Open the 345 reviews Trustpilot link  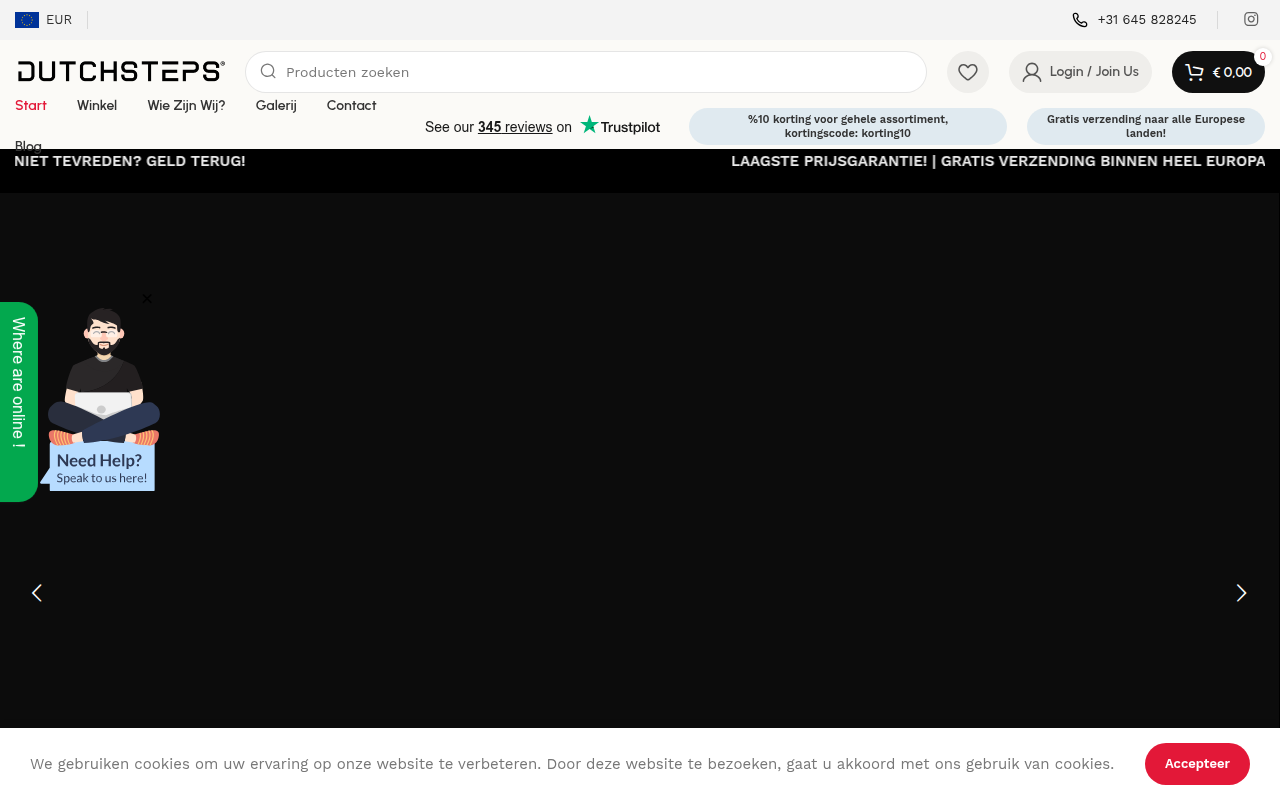tap(515, 127)
